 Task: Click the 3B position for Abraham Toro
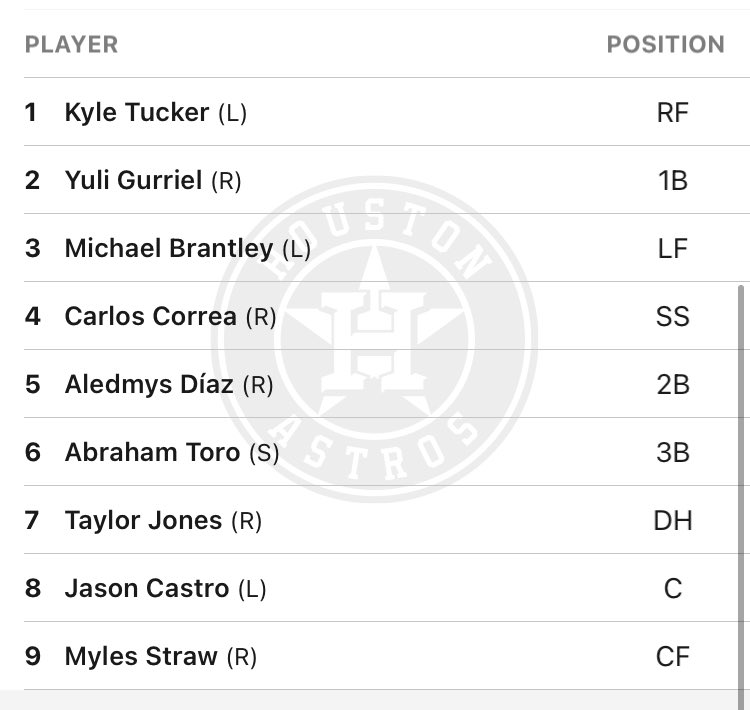673,452
